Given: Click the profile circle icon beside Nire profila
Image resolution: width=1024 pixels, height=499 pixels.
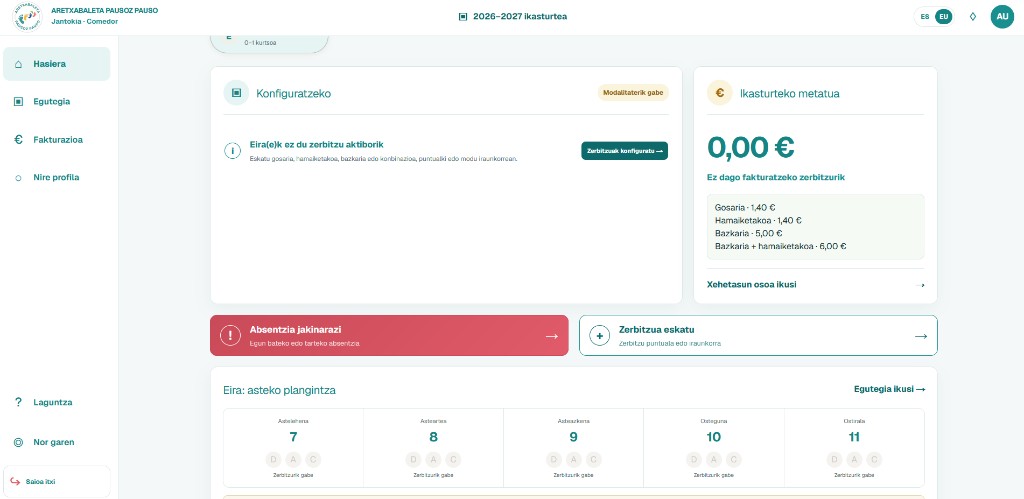Looking at the screenshot, I should click(x=18, y=178).
